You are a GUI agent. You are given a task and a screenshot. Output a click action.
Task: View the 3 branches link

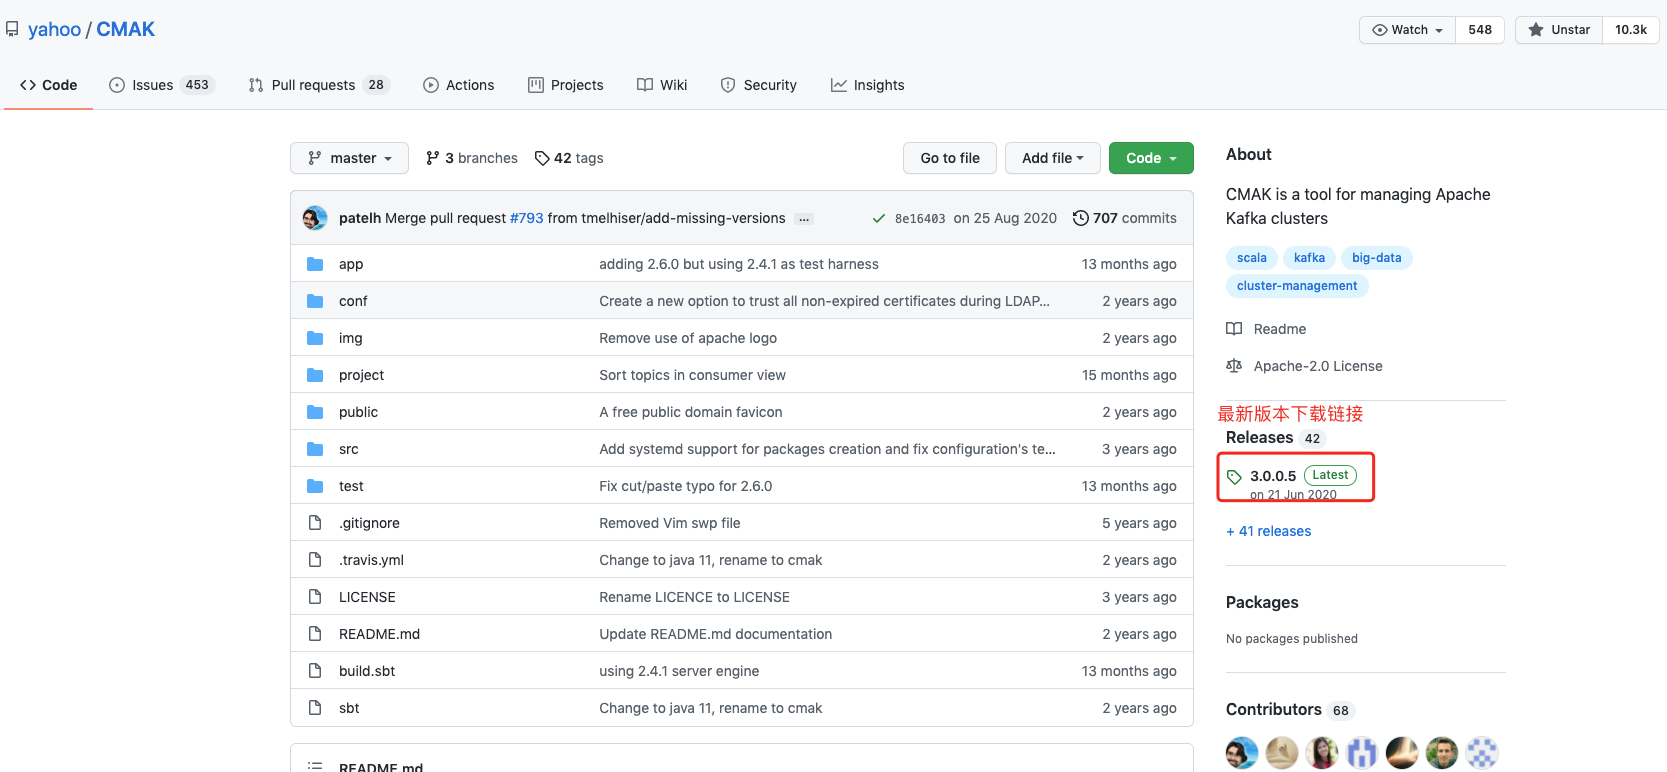pyautogui.click(x=472, y=158)
